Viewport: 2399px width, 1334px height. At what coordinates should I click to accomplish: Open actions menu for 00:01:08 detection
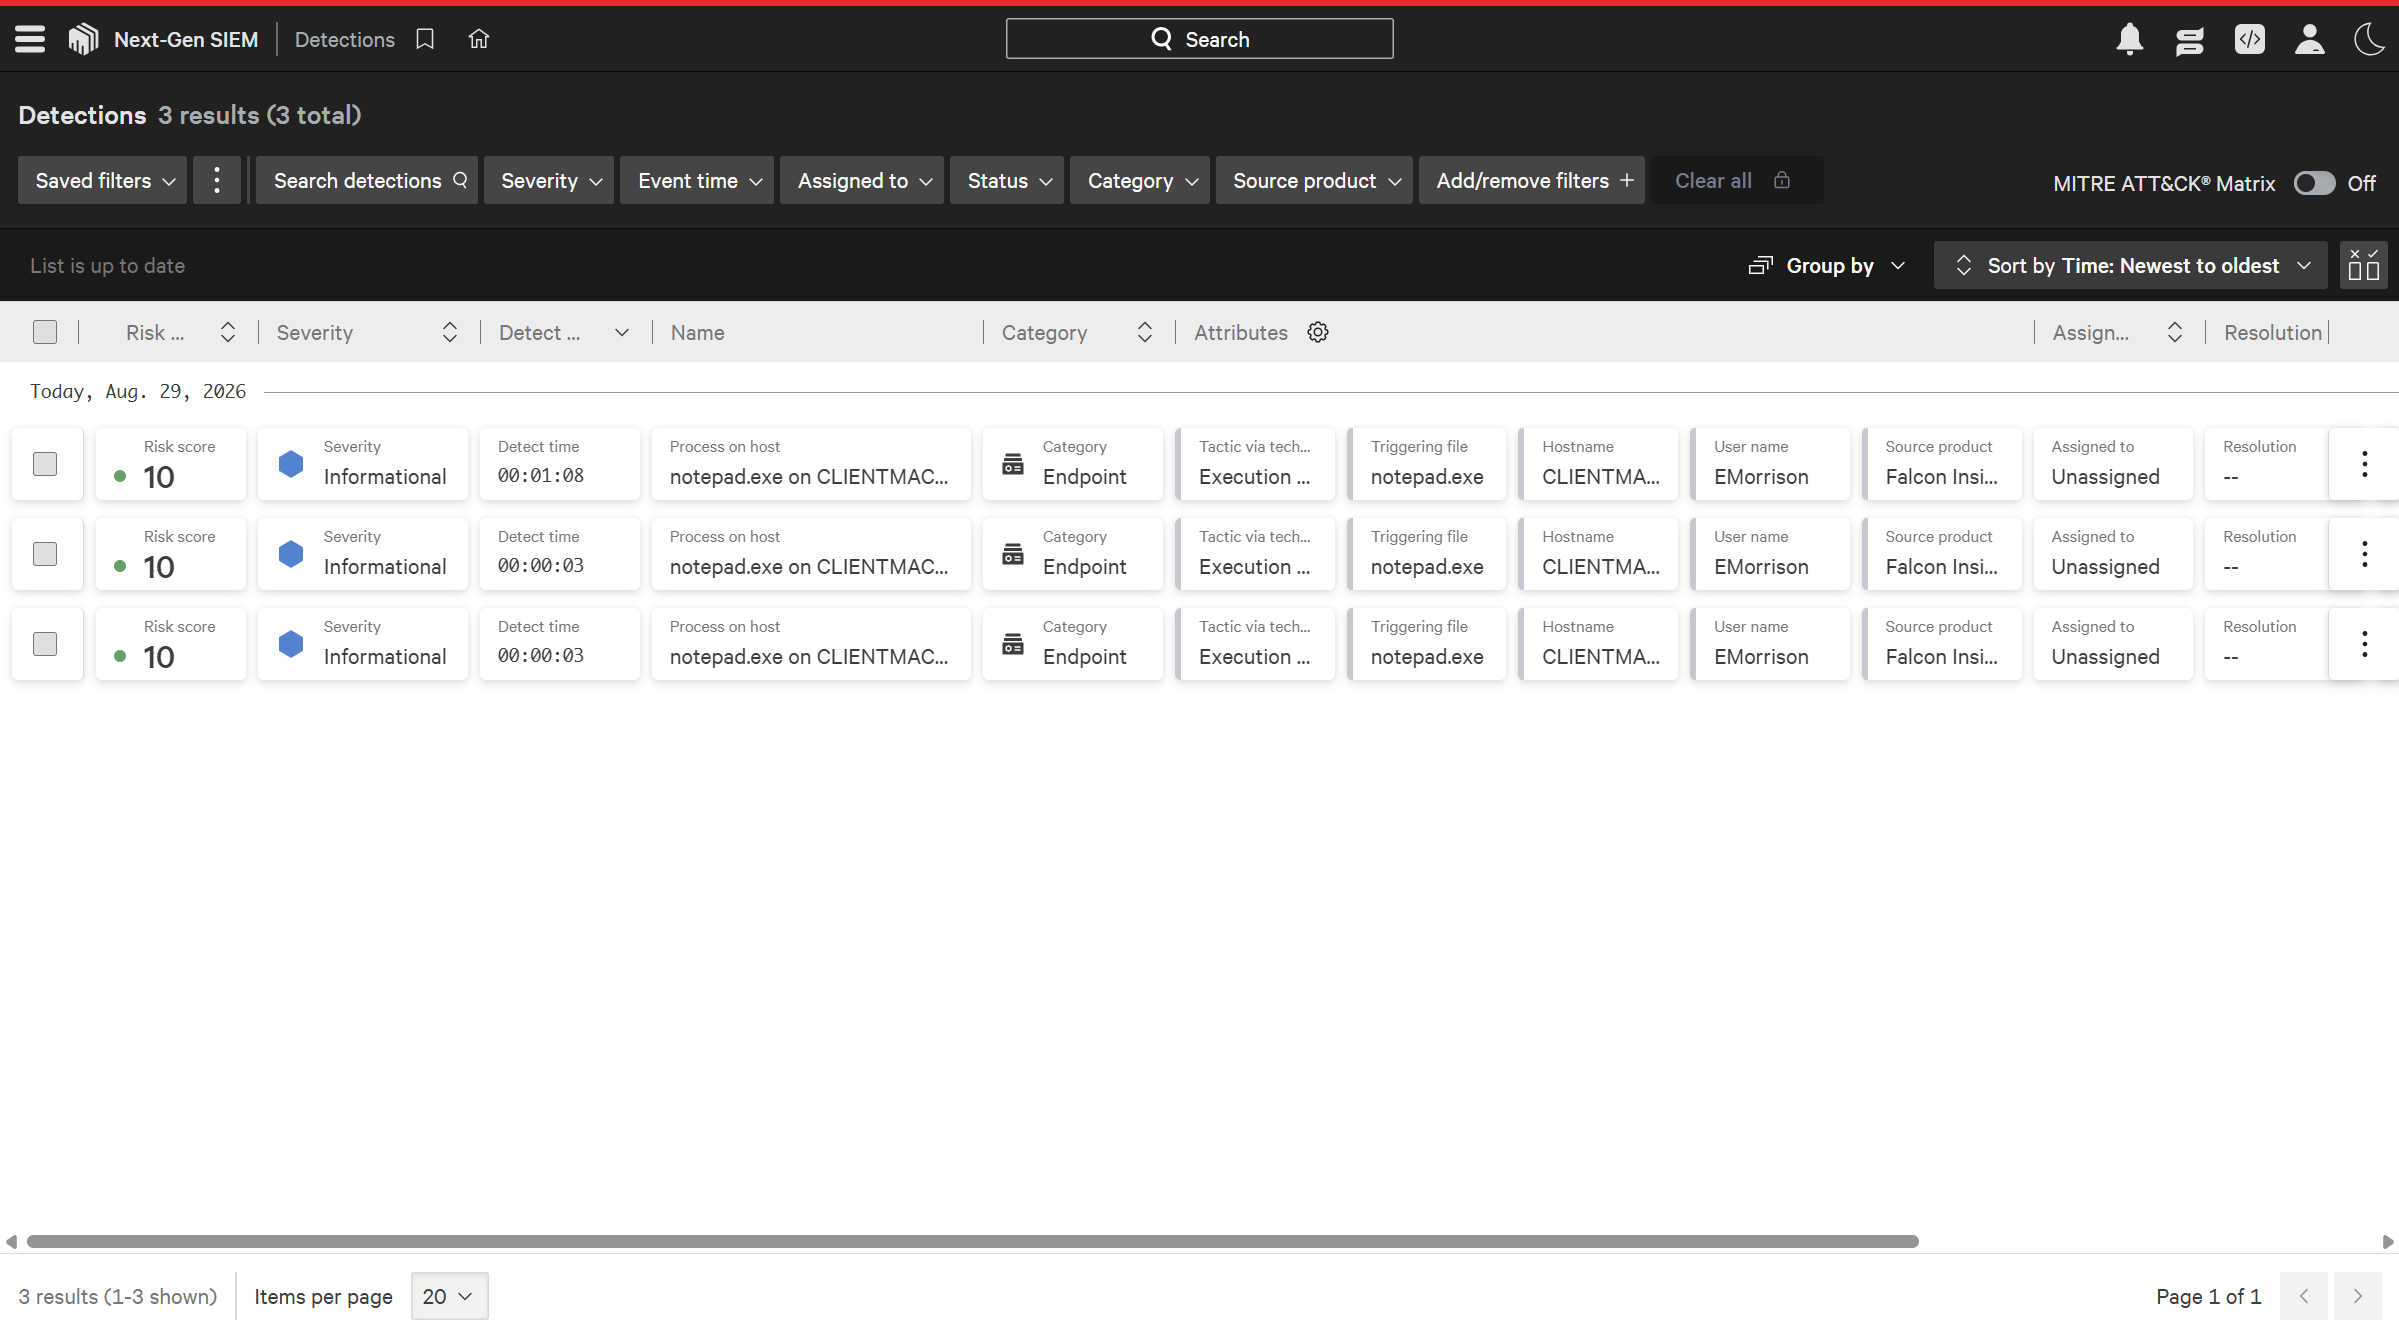pyautogui.click(x=2364, y=464)
